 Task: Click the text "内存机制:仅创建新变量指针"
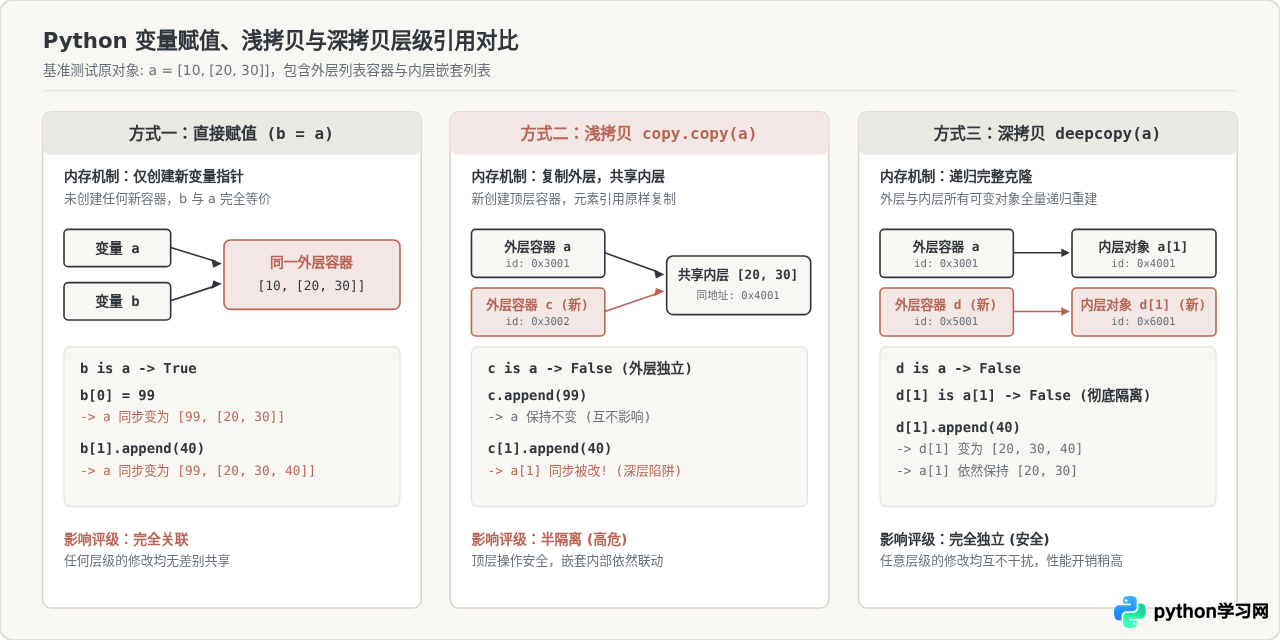tap(154, 177)
